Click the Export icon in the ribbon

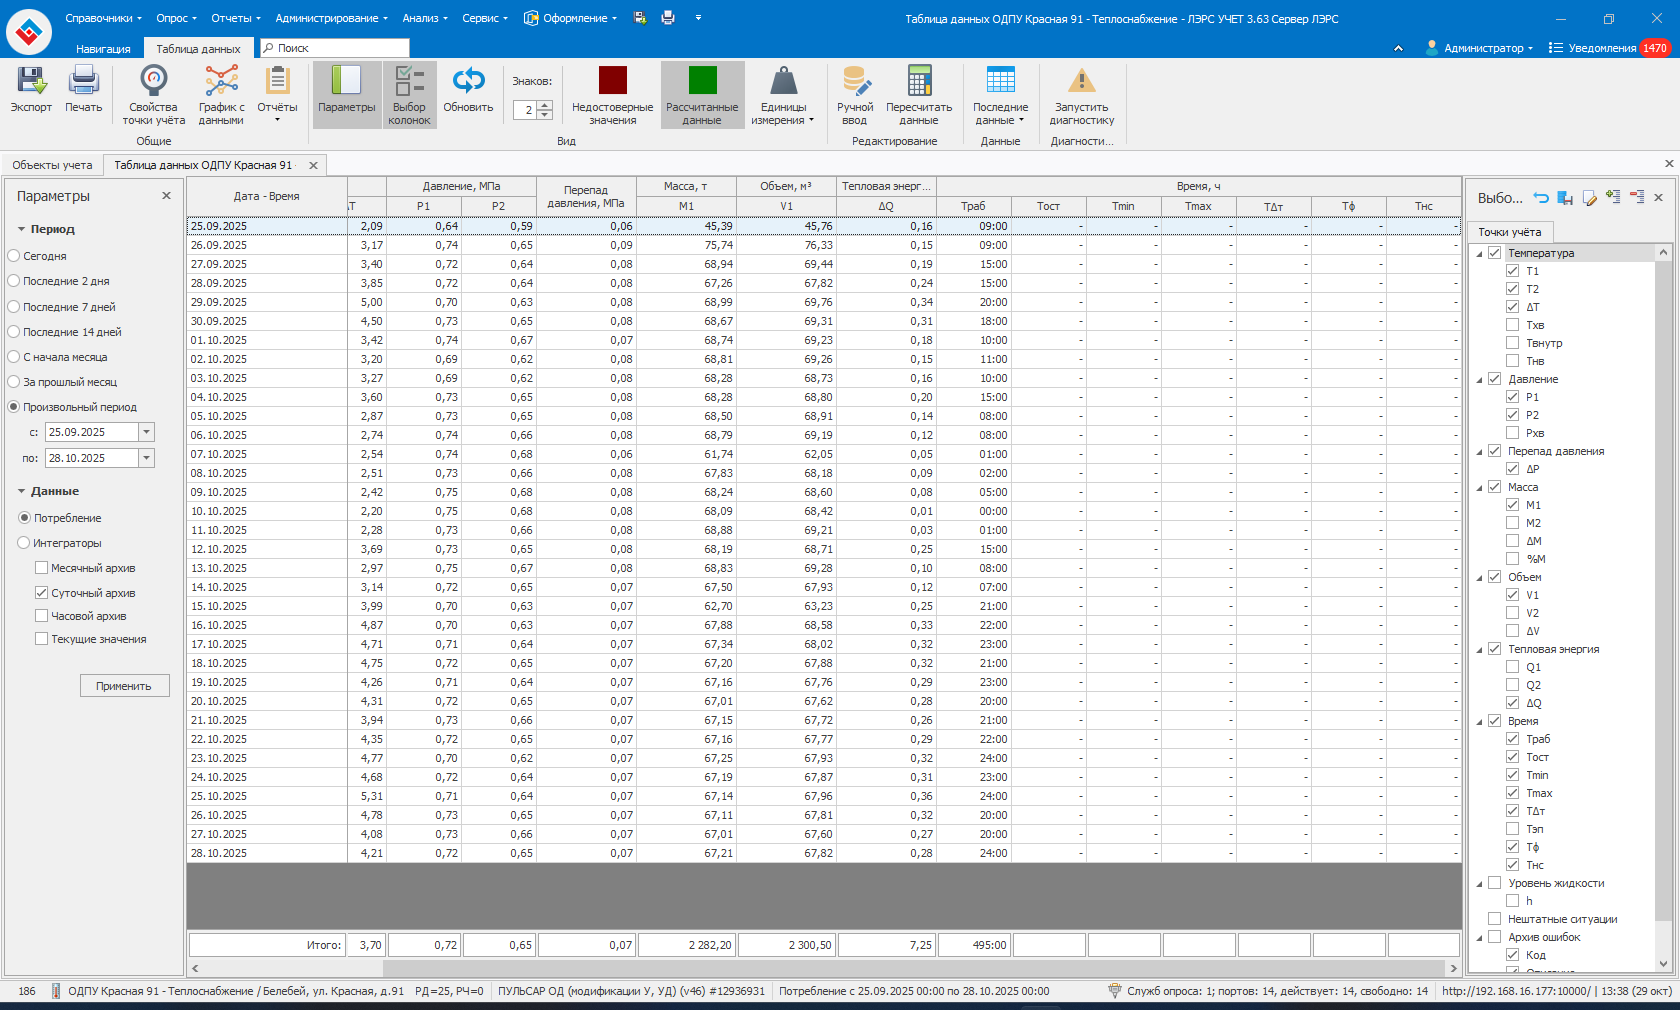[31, 82]
